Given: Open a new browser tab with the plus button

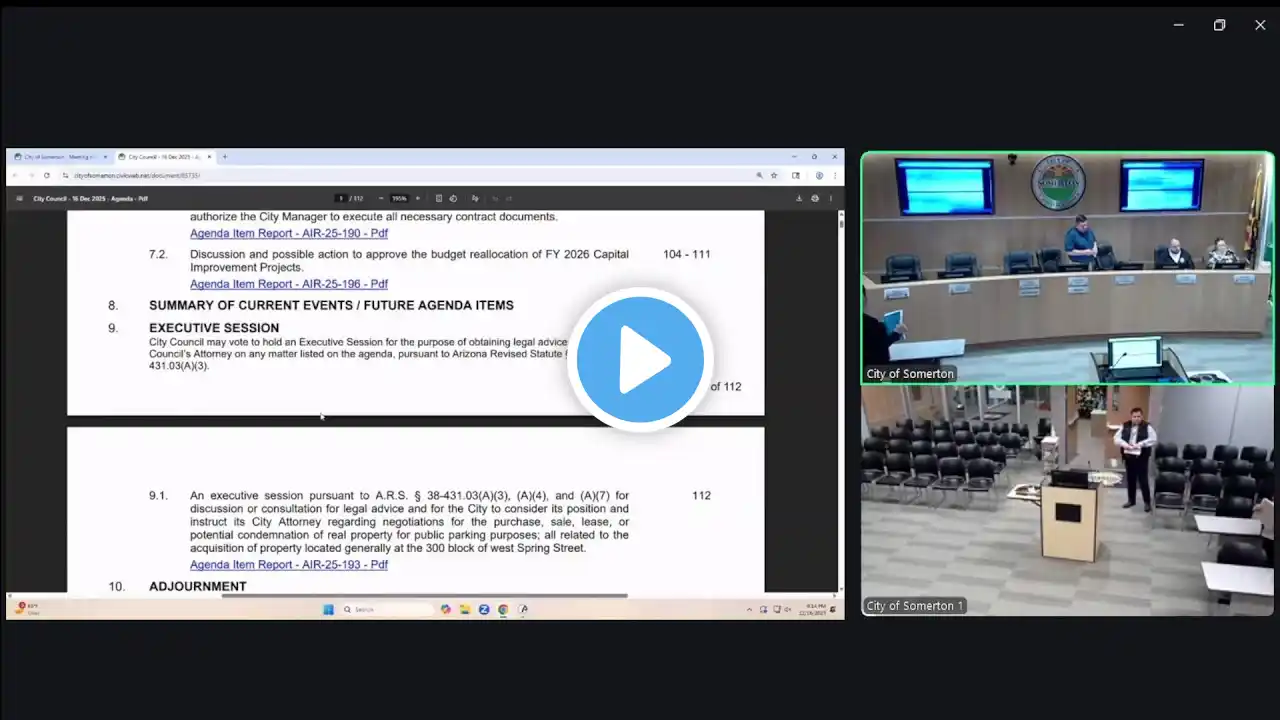Looking at the screenshot, I should [225, 157].
